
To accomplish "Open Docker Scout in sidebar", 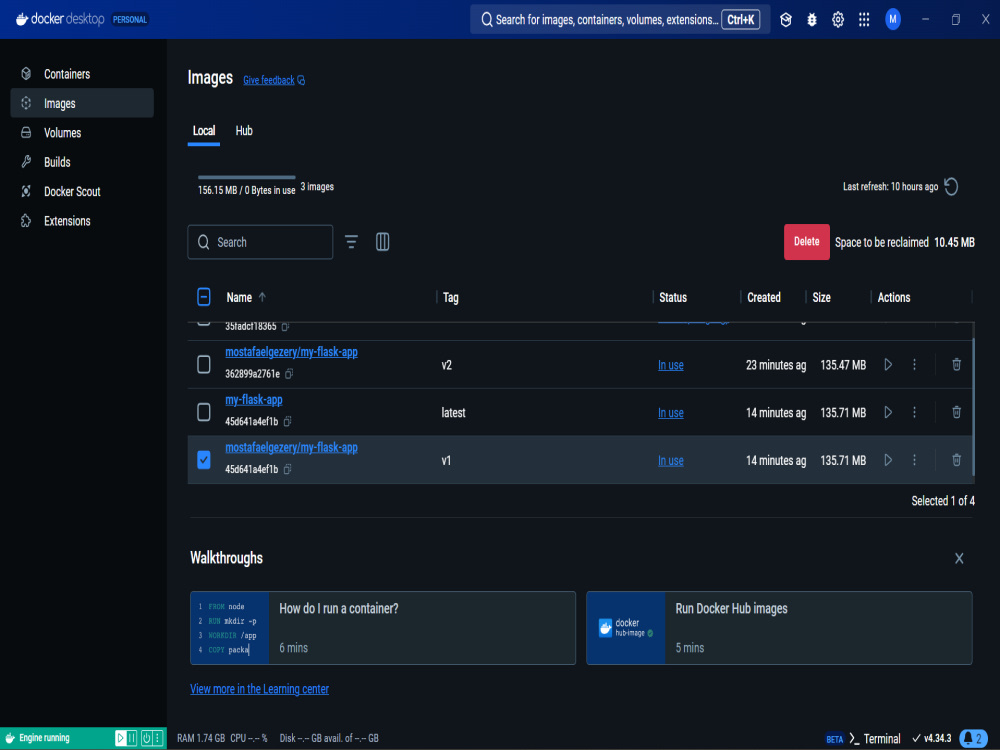I will (x=82, y=191).
